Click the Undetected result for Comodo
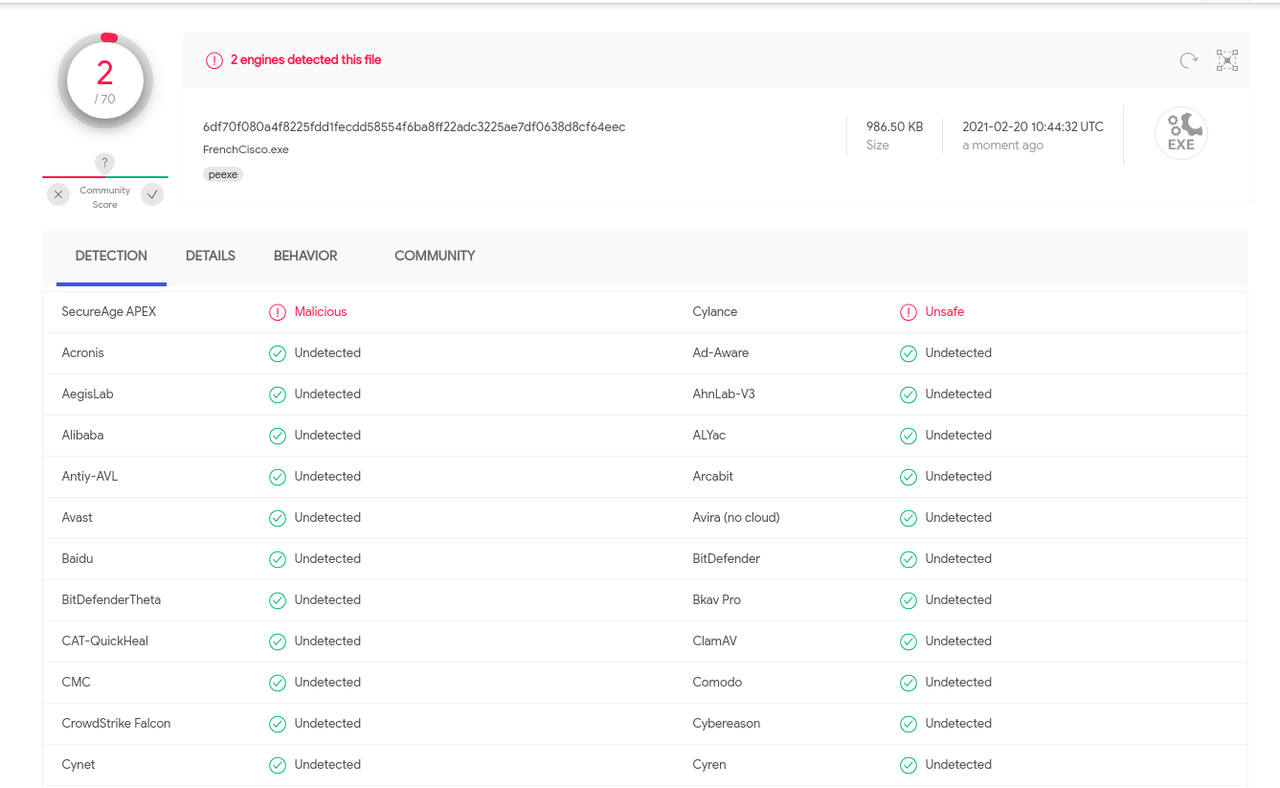 (x=959, y=682)
